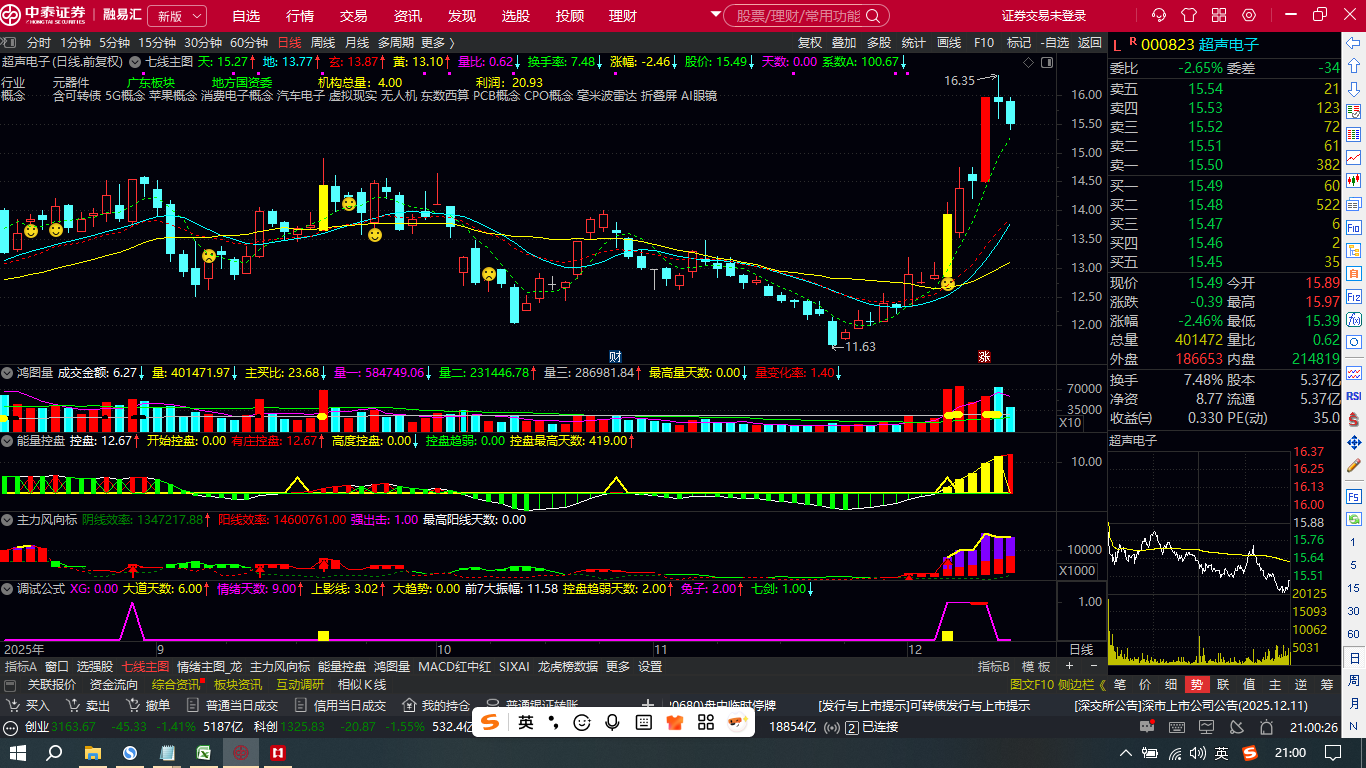
Task: Open the settings target icon in title bar
Action: click(x=1248, y=15)
